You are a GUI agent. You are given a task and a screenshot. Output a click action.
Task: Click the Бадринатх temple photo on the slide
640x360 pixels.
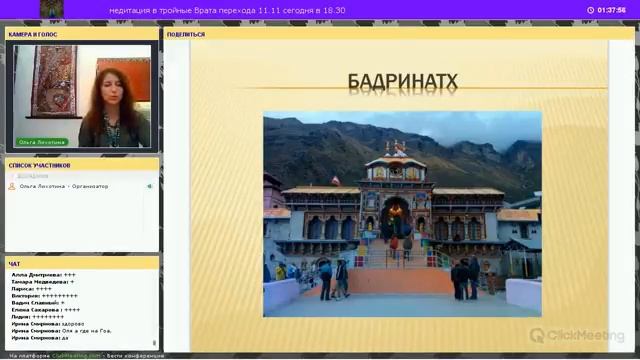[x=402, y=214]
